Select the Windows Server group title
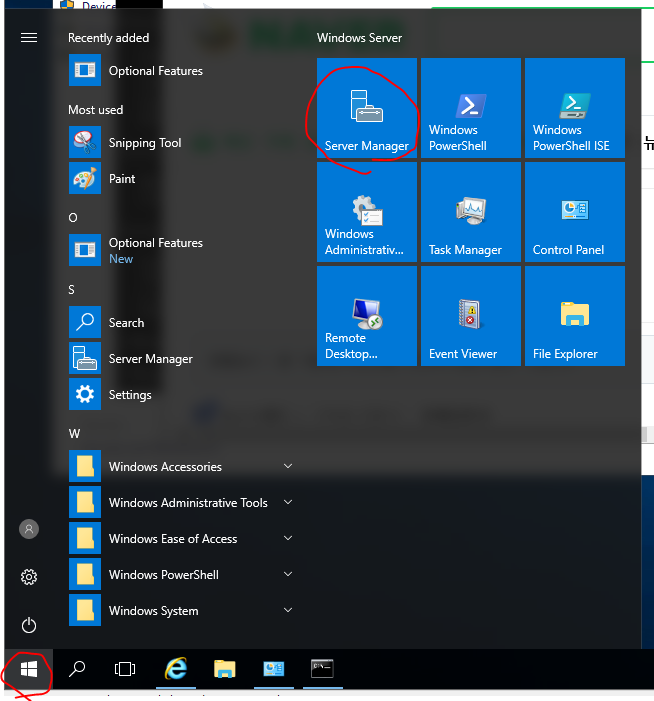Screen dimensions: 654x701 pos(359,38)
